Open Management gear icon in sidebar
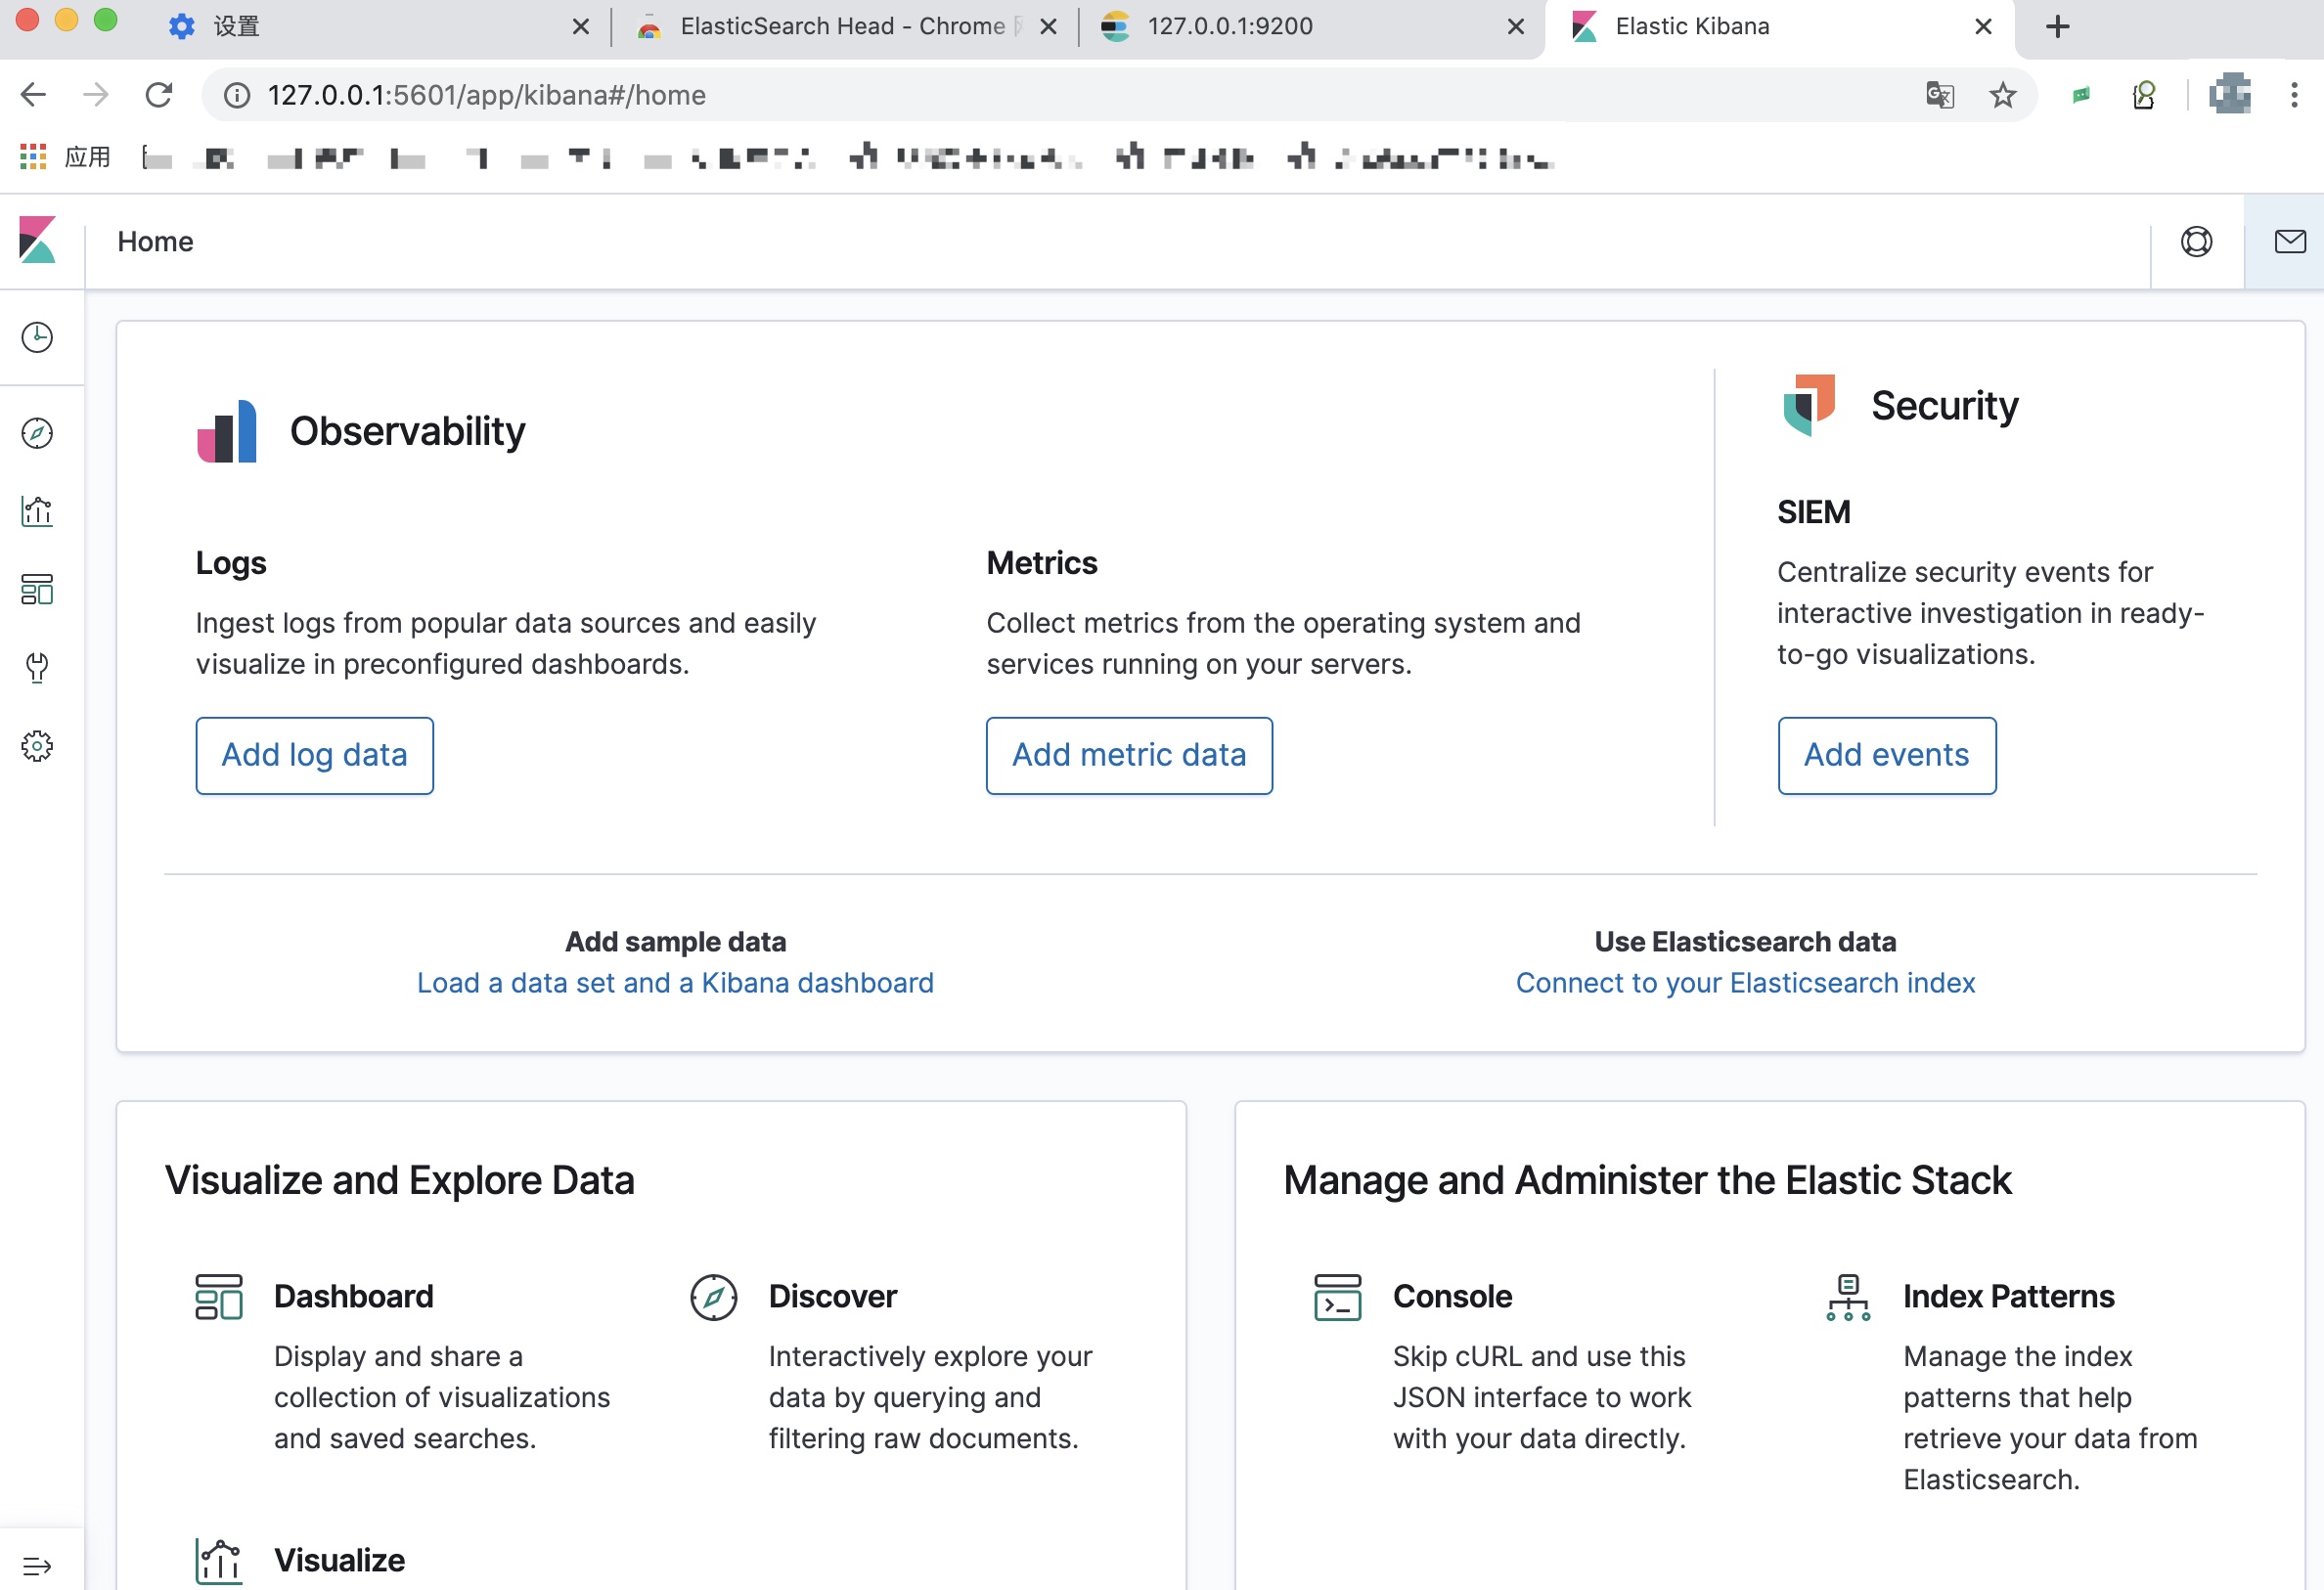2324x1590 pixels. [x=37, y=746]
